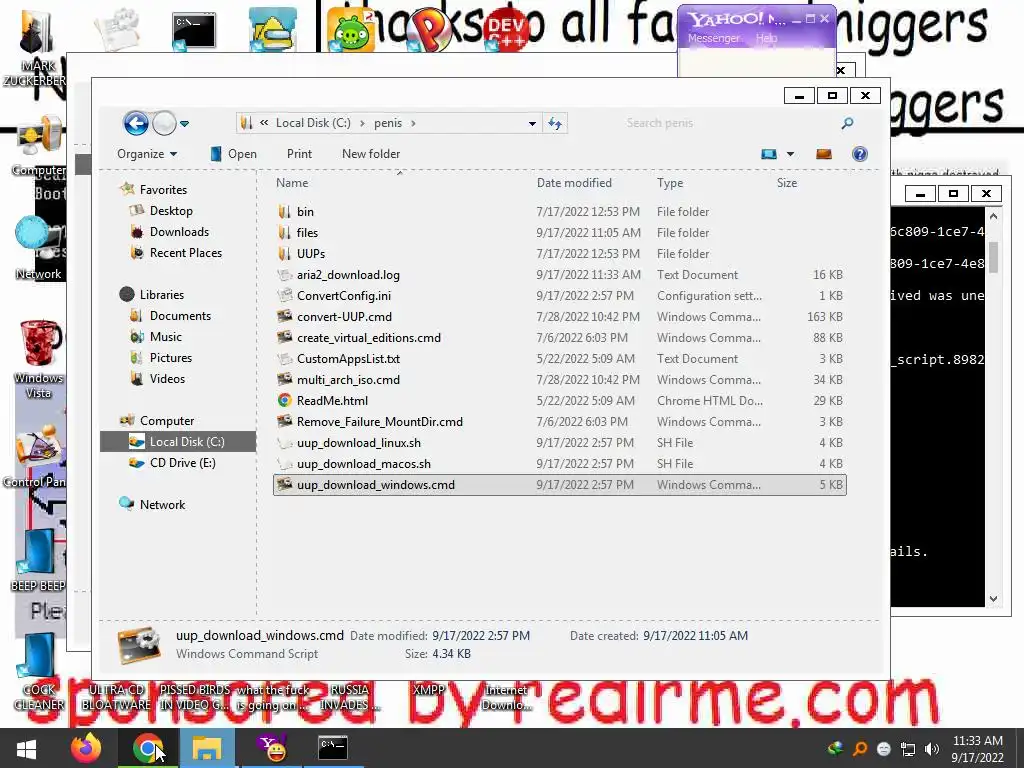Click Messenger menu in Yahoo Messenger window

click(713, 38)
